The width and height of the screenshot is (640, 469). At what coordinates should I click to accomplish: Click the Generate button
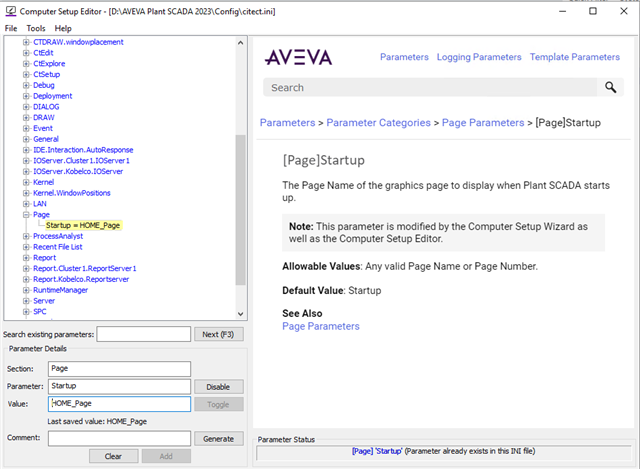point(218,439)
